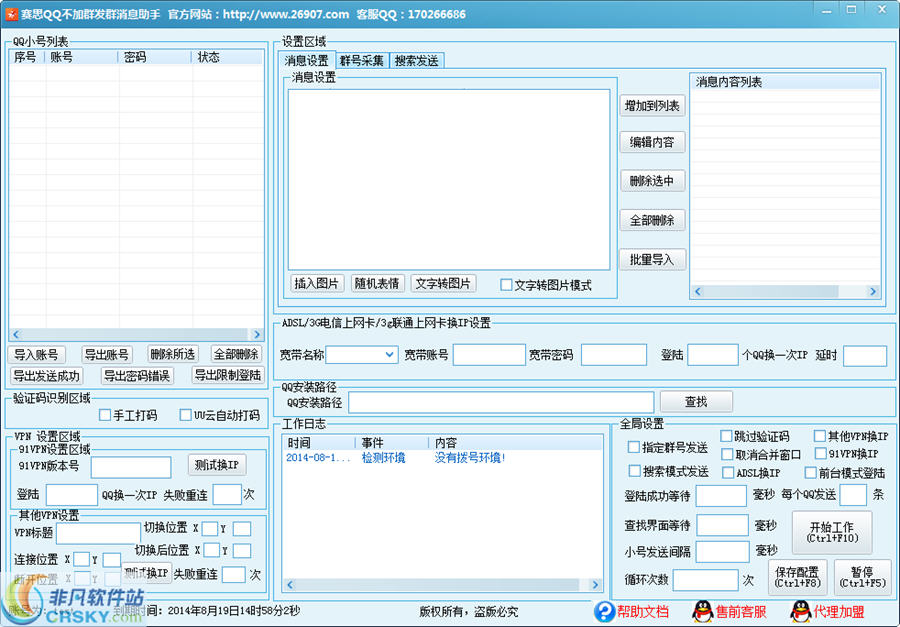The height and width of the screenshot is (627, 900).
Task: Toggle 文字转图片模式 checkbox
Action: (x=506, y=285)
